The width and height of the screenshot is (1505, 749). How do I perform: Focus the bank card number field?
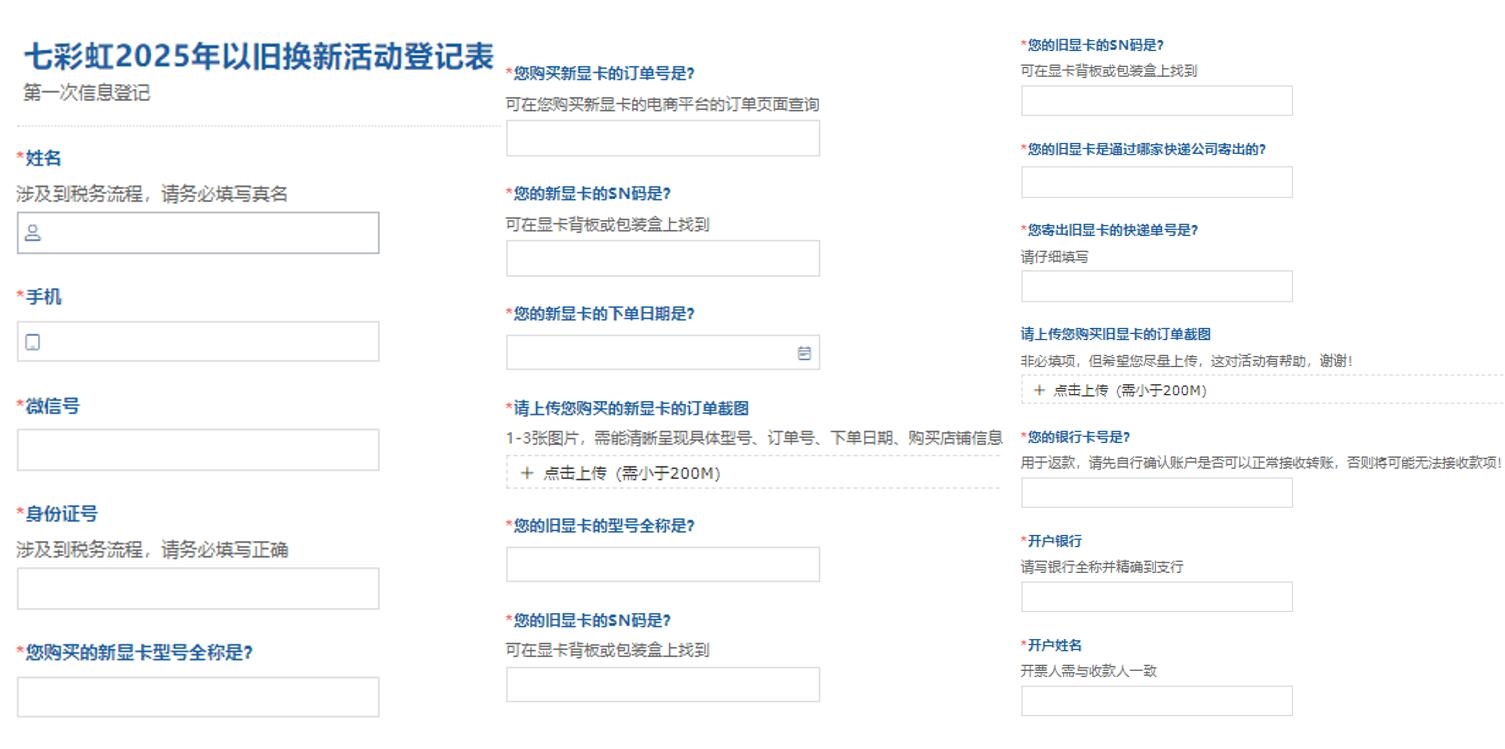click(1156, 493)
